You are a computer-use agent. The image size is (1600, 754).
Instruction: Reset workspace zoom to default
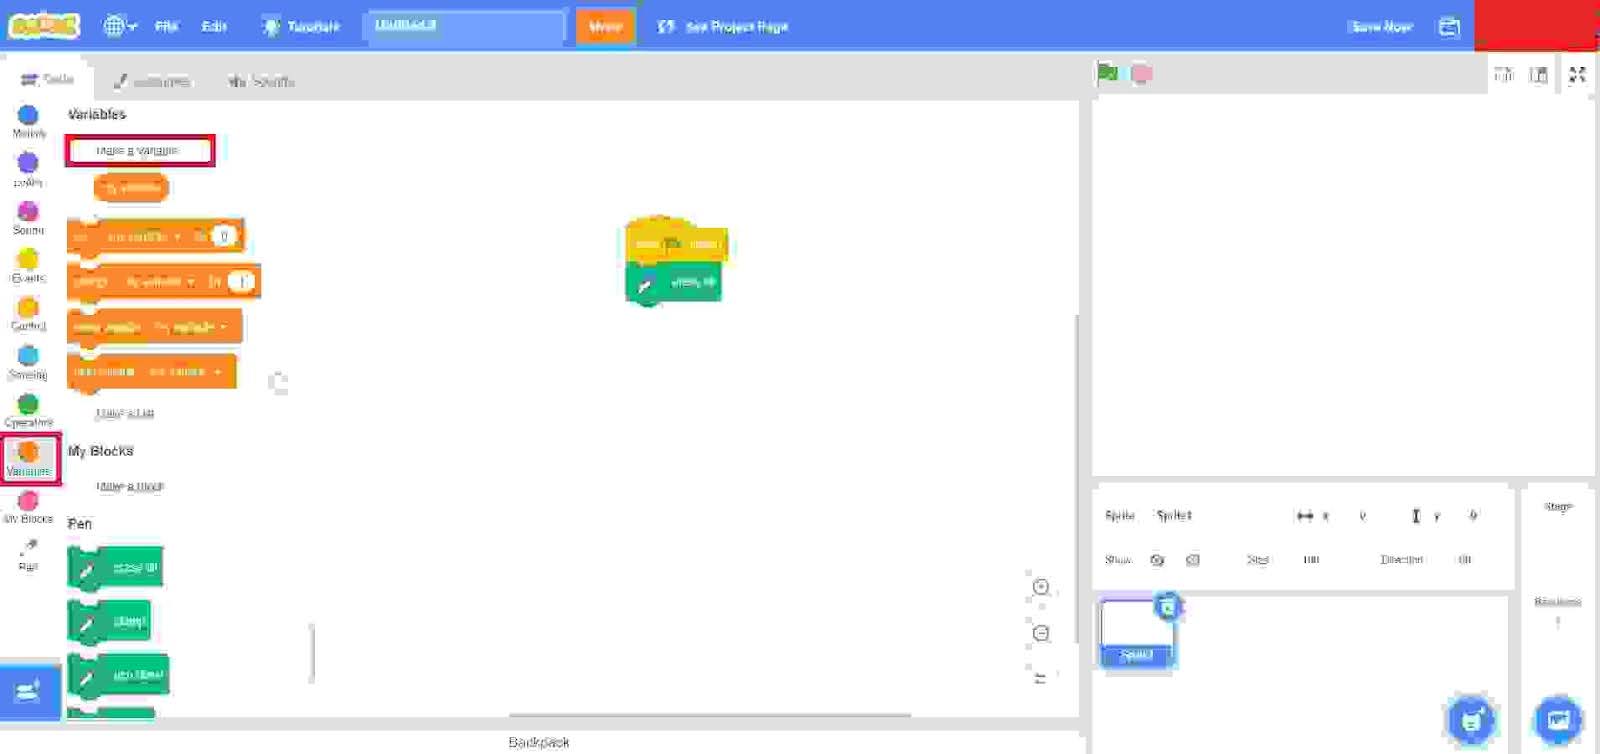[x=1041, y=678]
